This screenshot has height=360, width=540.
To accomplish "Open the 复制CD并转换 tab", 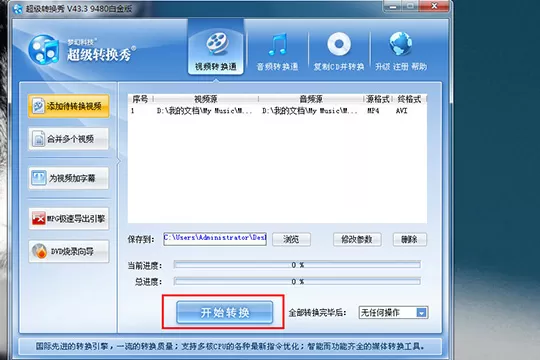I will [339, 52].
